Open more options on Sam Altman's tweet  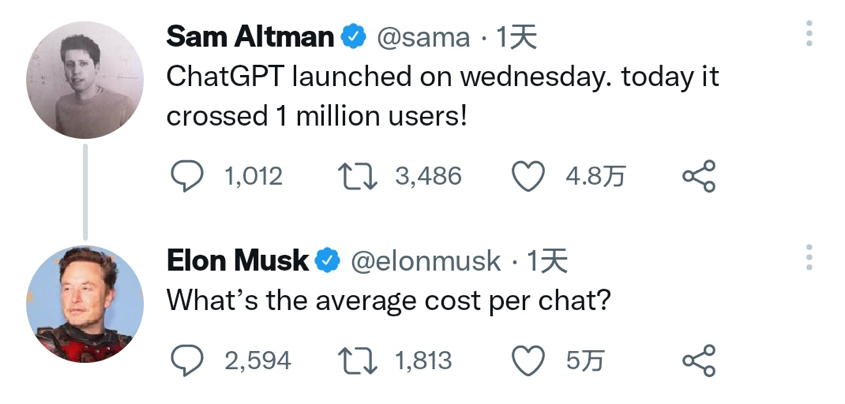click(809, 36)
